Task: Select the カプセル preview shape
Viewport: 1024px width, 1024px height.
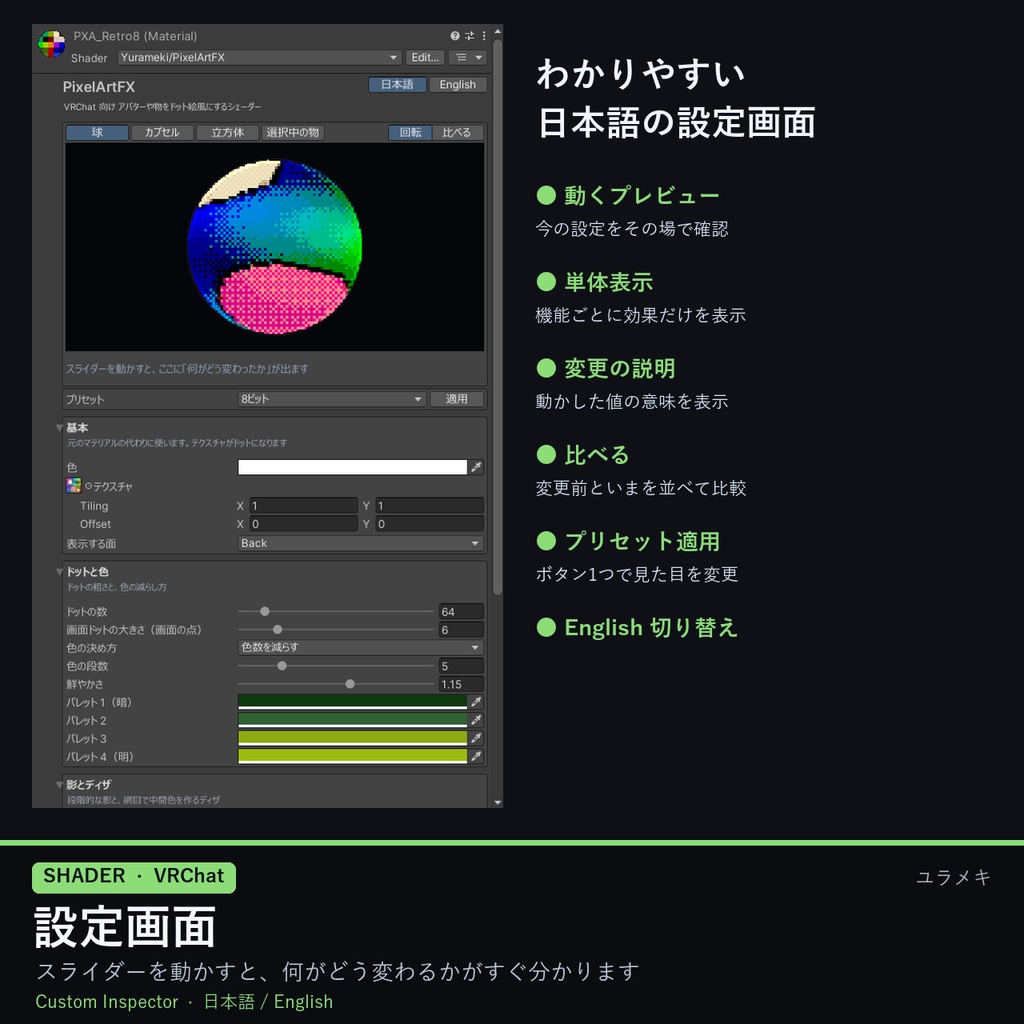Action: pyautogui.click(x=162, y=133)
